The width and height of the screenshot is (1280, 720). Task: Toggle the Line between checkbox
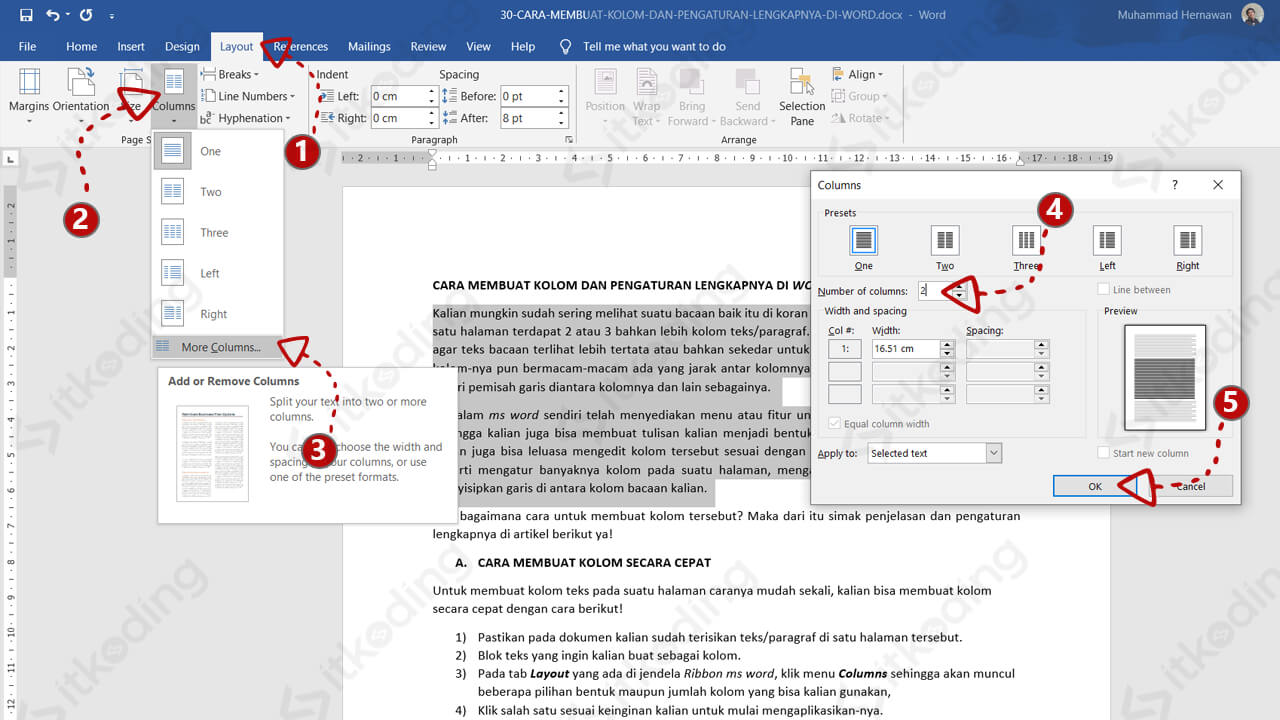tap(1133, 290)
